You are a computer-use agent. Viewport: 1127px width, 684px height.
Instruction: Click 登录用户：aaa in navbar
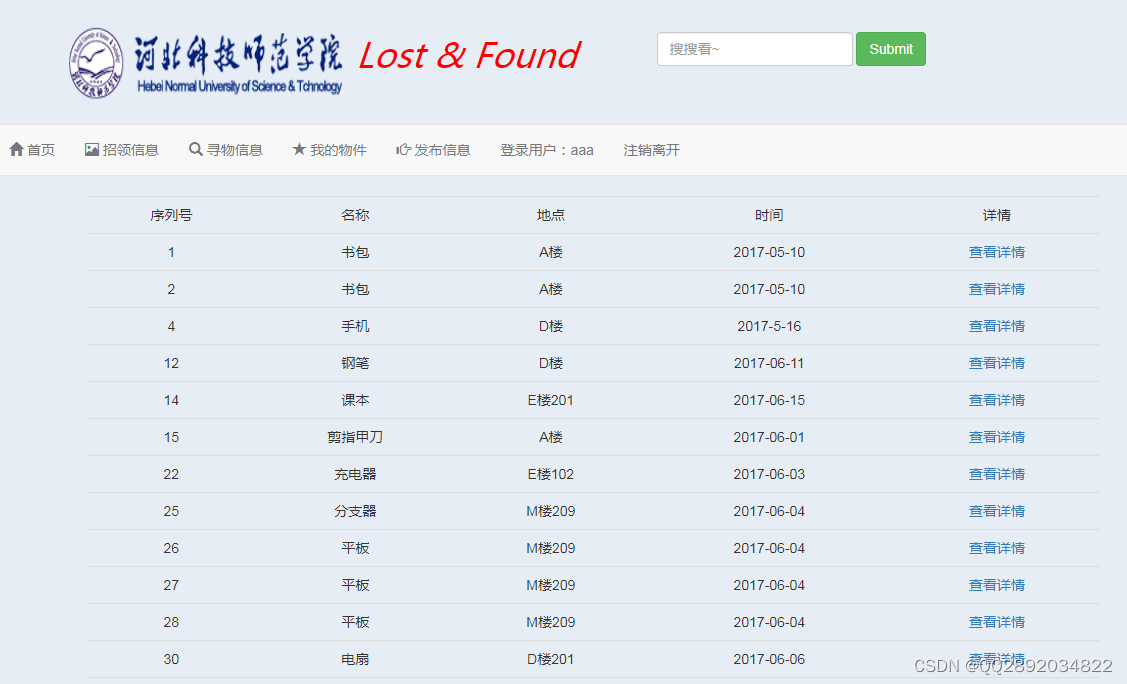click(x=547, y=150)
